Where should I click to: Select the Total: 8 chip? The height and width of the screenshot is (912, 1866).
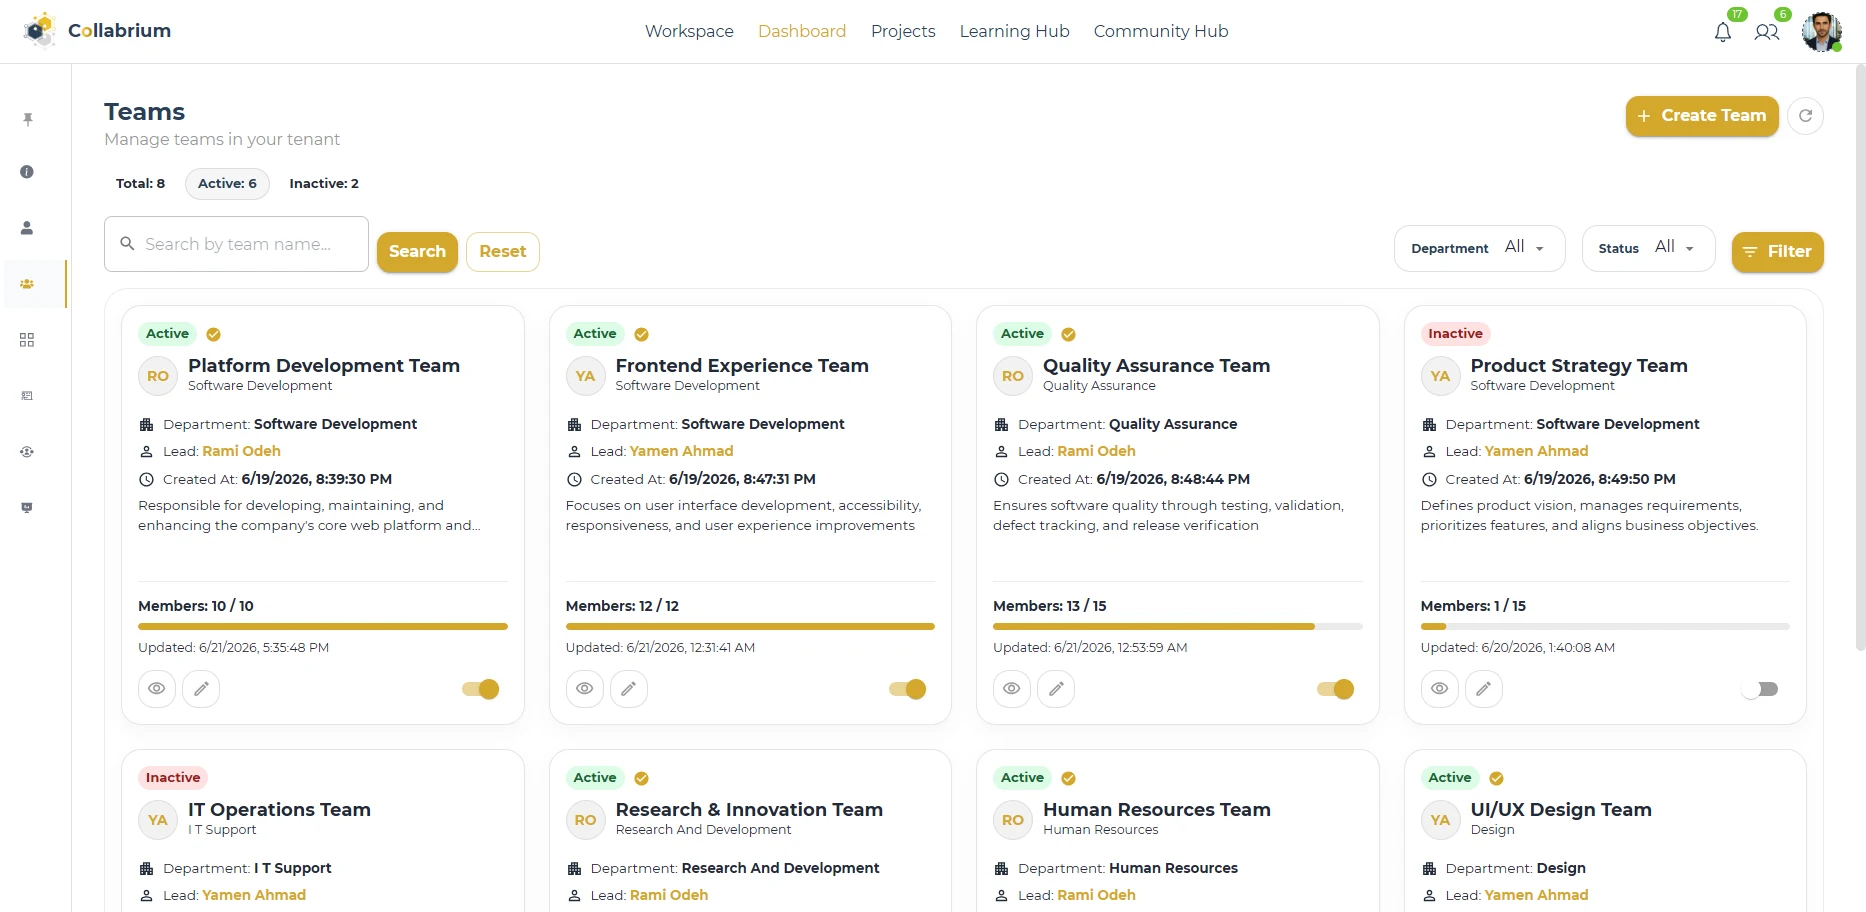coord(140,184)
